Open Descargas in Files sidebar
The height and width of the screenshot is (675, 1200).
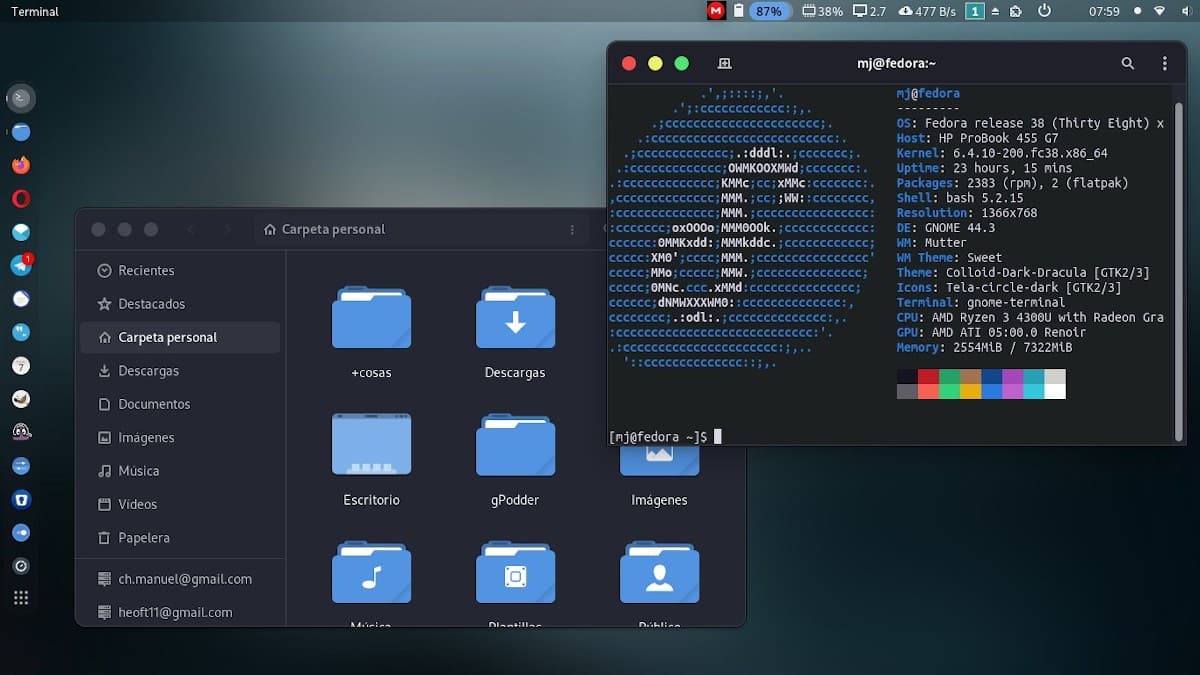click(x=180, y=371)
